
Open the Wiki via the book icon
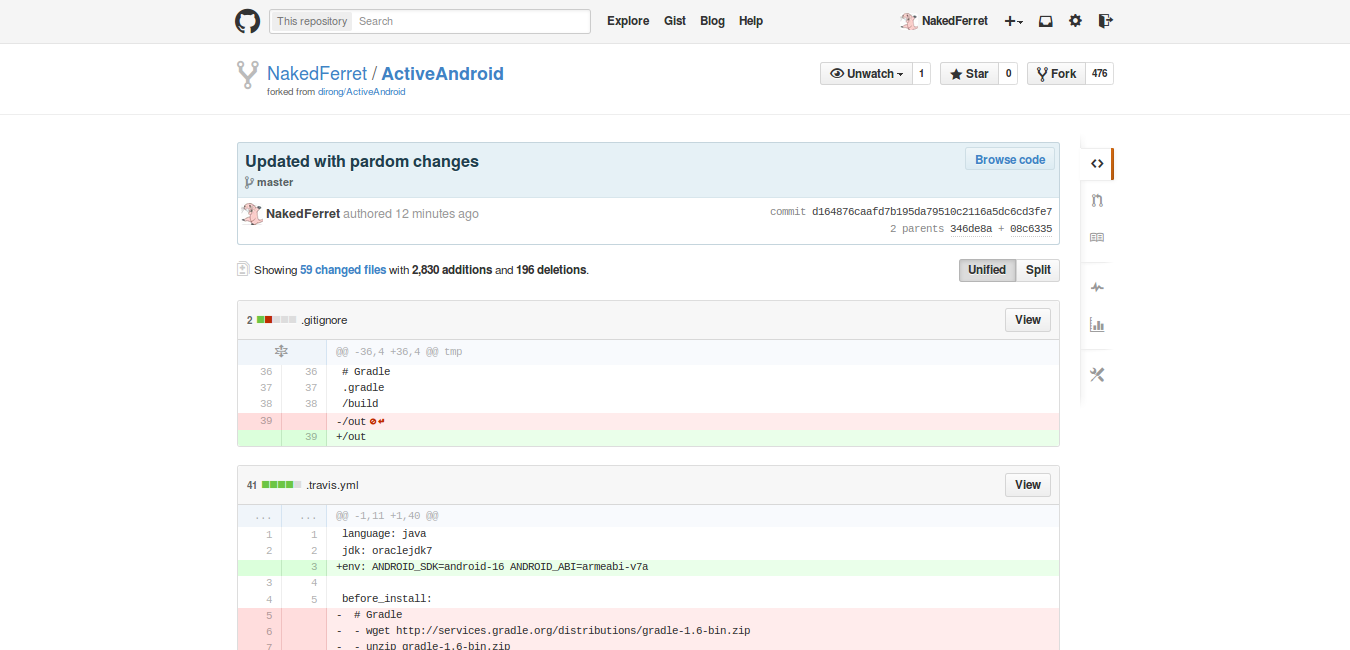(x=1097, y=237)
